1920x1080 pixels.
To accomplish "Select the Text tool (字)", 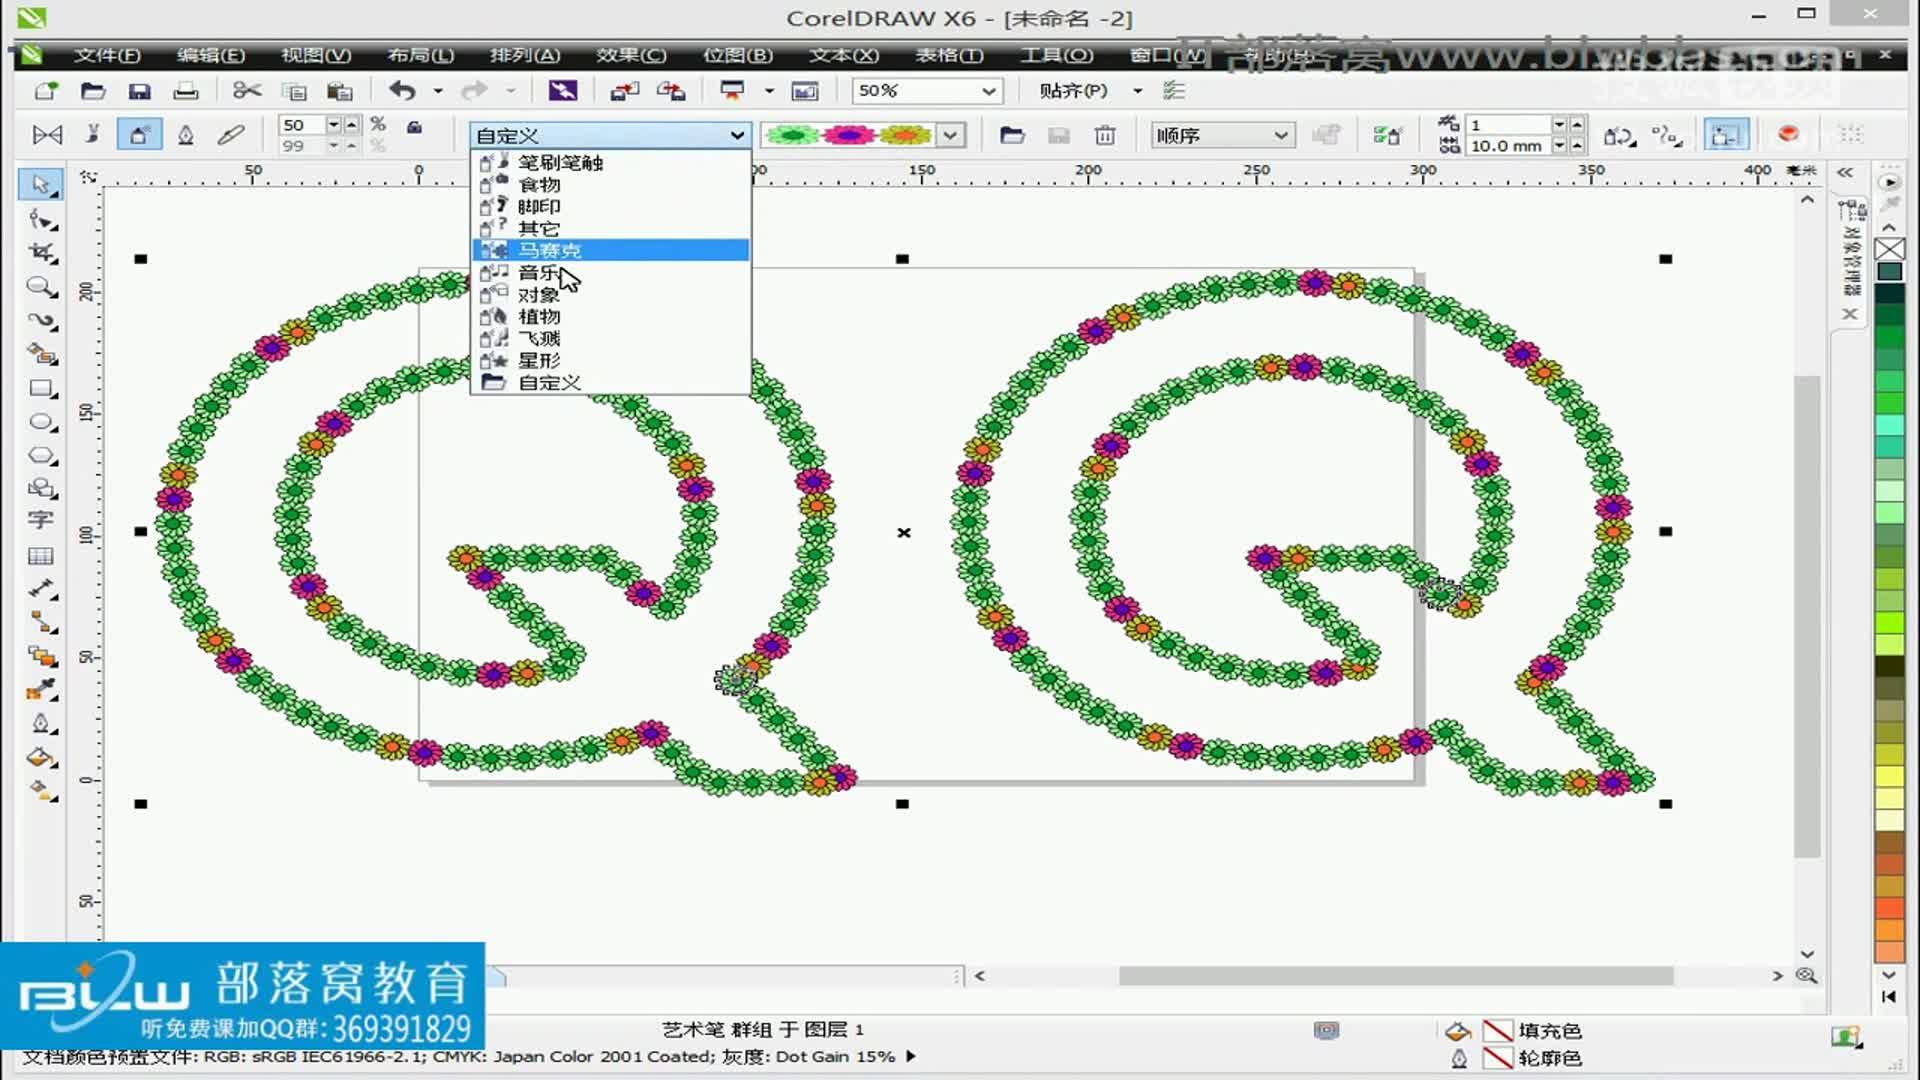I will coord(41,520).
